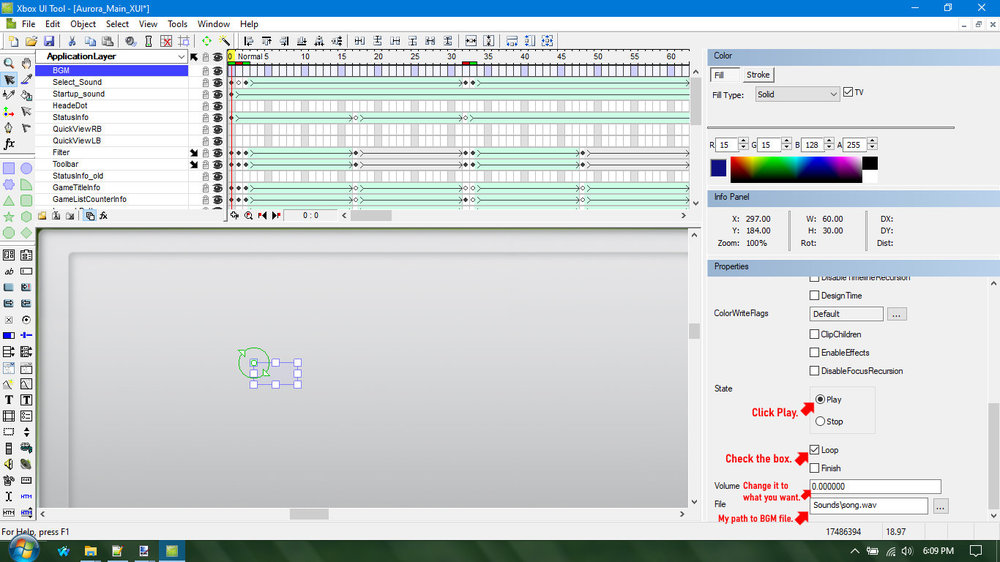
Task: Select the Star shape tool
Action: [x=9, y=217]
